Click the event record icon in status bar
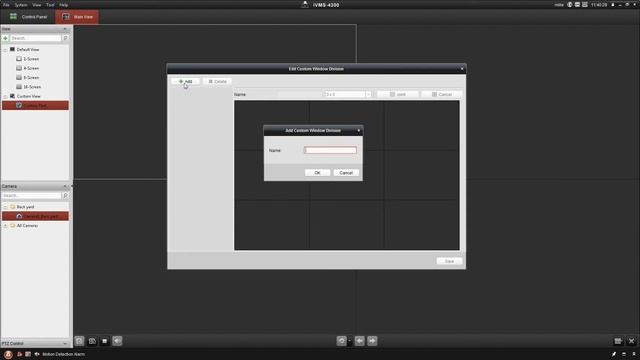The width and height of the screenshot is (640, 360). (19, 354)
